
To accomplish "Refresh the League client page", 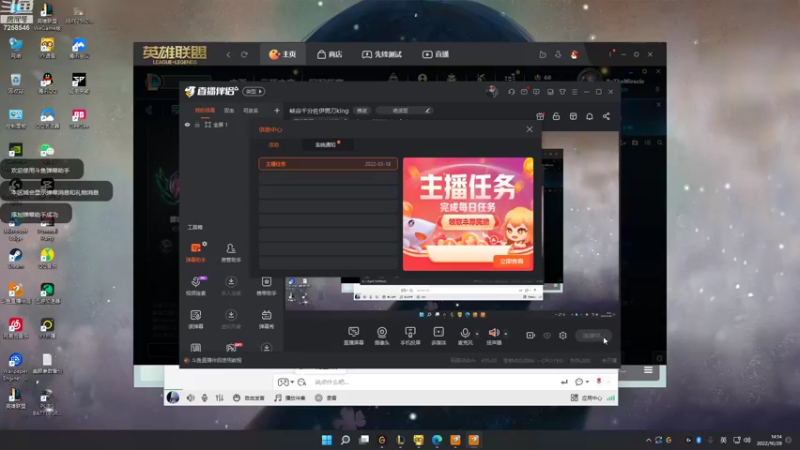I will (x=244, y=55).
